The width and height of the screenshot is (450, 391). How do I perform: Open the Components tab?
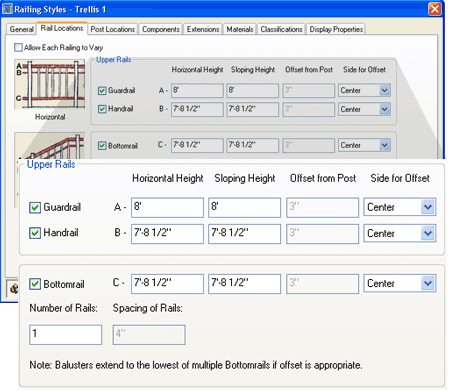(x=161, y=29)
